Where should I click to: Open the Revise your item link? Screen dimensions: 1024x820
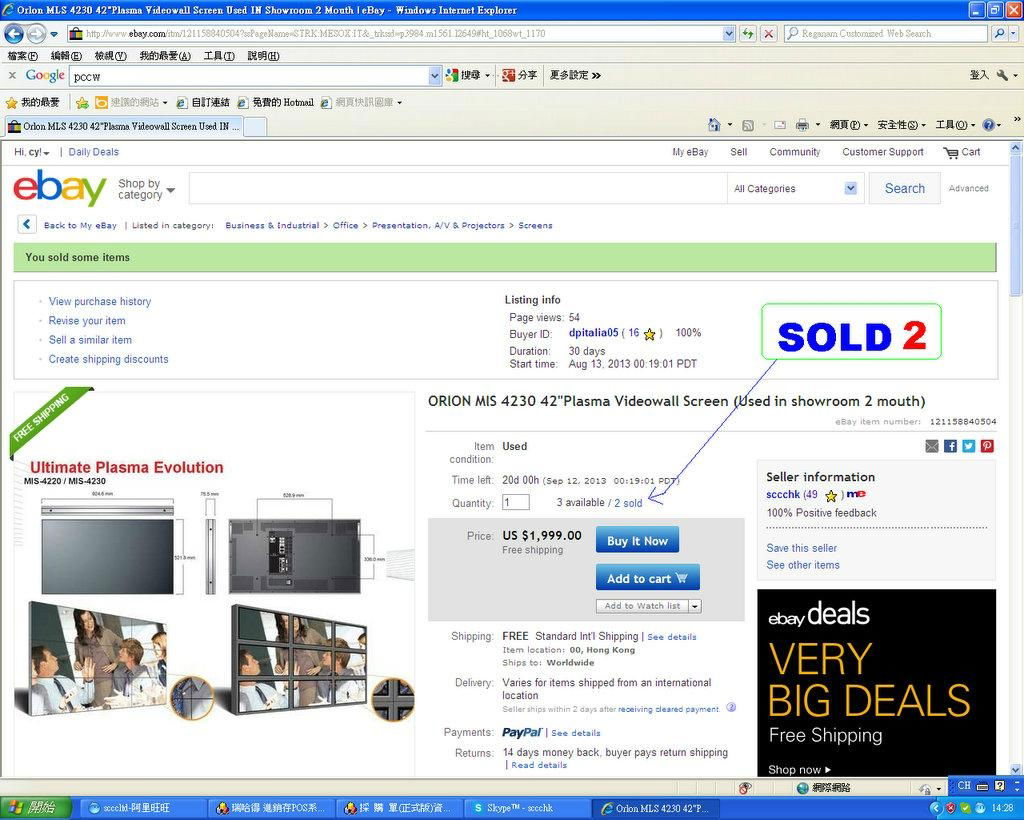point(87,321)
